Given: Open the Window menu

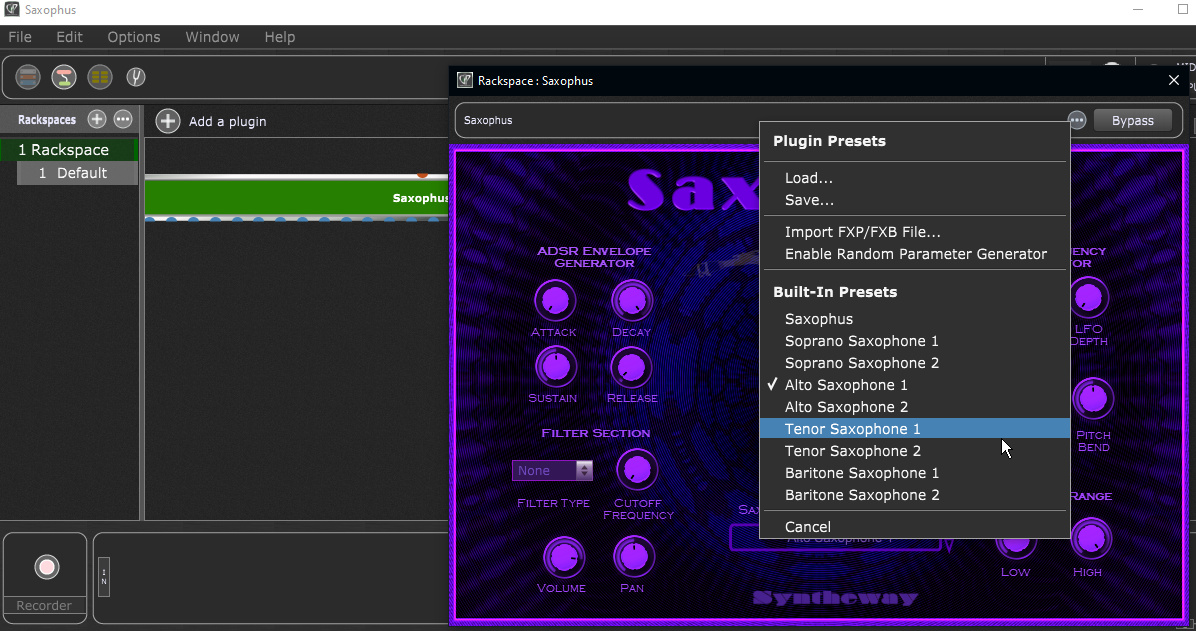Looking at the screenshot, I should point(212,37).
